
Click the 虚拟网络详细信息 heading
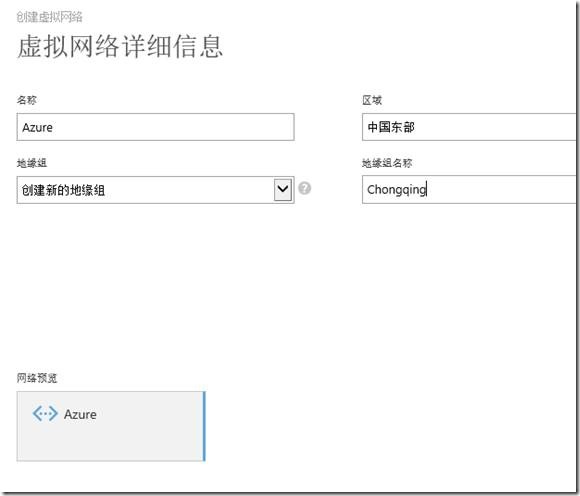pyautogui.click(x=120, y=47)
